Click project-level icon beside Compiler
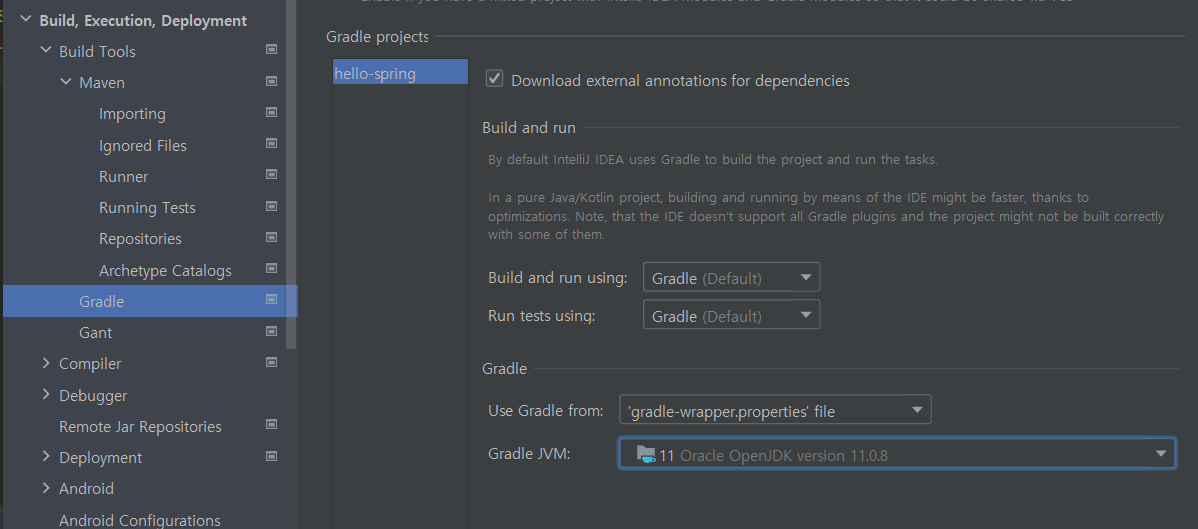 click(271, 362)
